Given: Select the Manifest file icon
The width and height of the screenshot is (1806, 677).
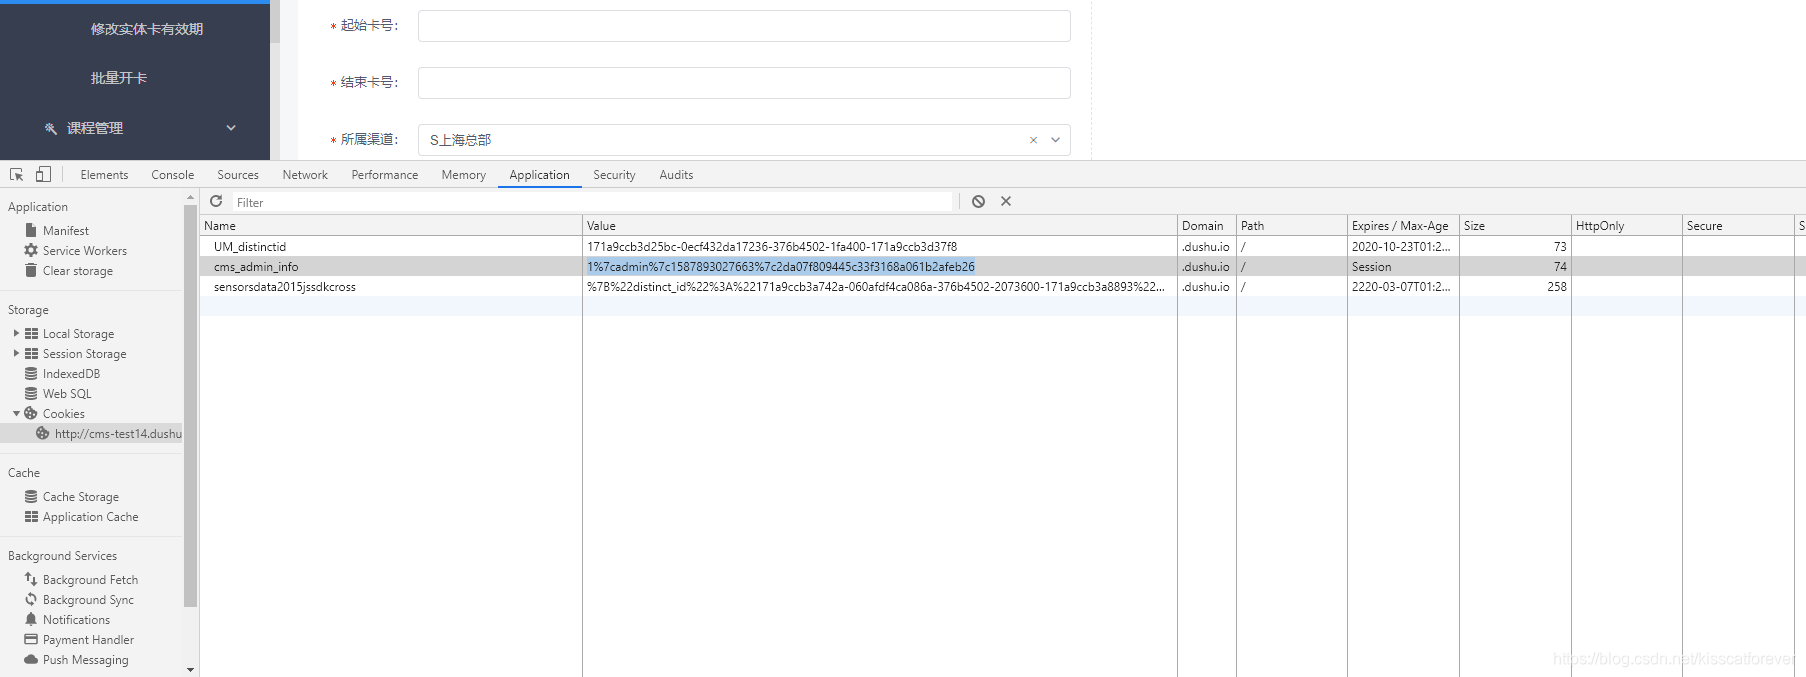Looking at the screenshot, I should pos(31,230).
